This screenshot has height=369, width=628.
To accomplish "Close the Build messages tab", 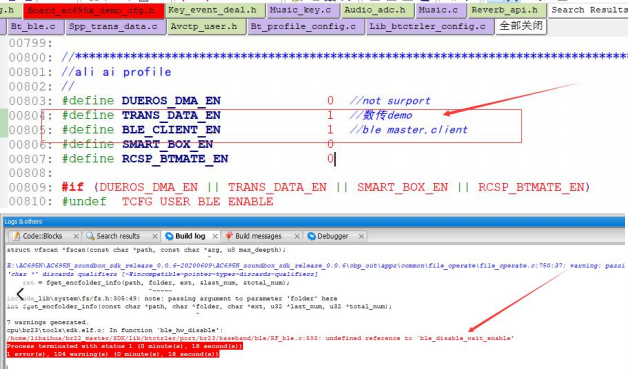I will 297,236.
